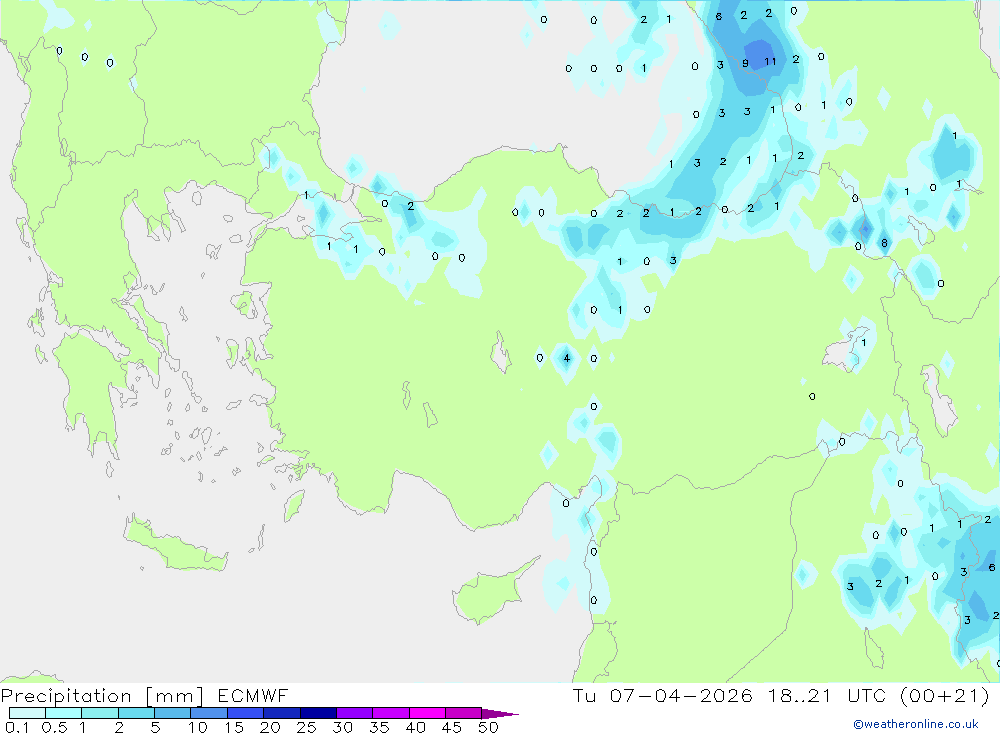Click the 15–20 mm royal blue legend swatch
Image resolution: width=1000 pixels, height=733 pixels.
coord(246,713)
